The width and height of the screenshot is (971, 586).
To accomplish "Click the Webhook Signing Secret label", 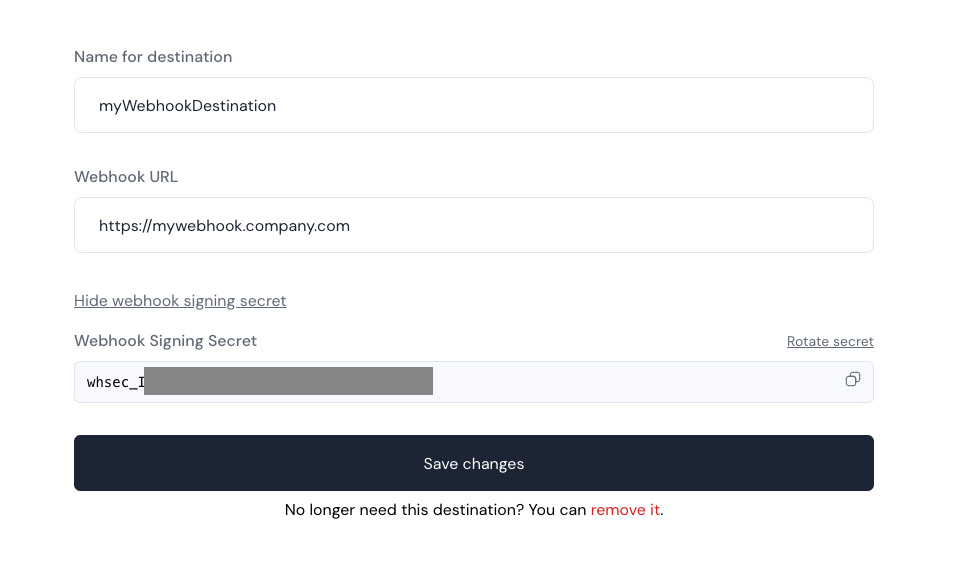I will click(x=165, y=341).
